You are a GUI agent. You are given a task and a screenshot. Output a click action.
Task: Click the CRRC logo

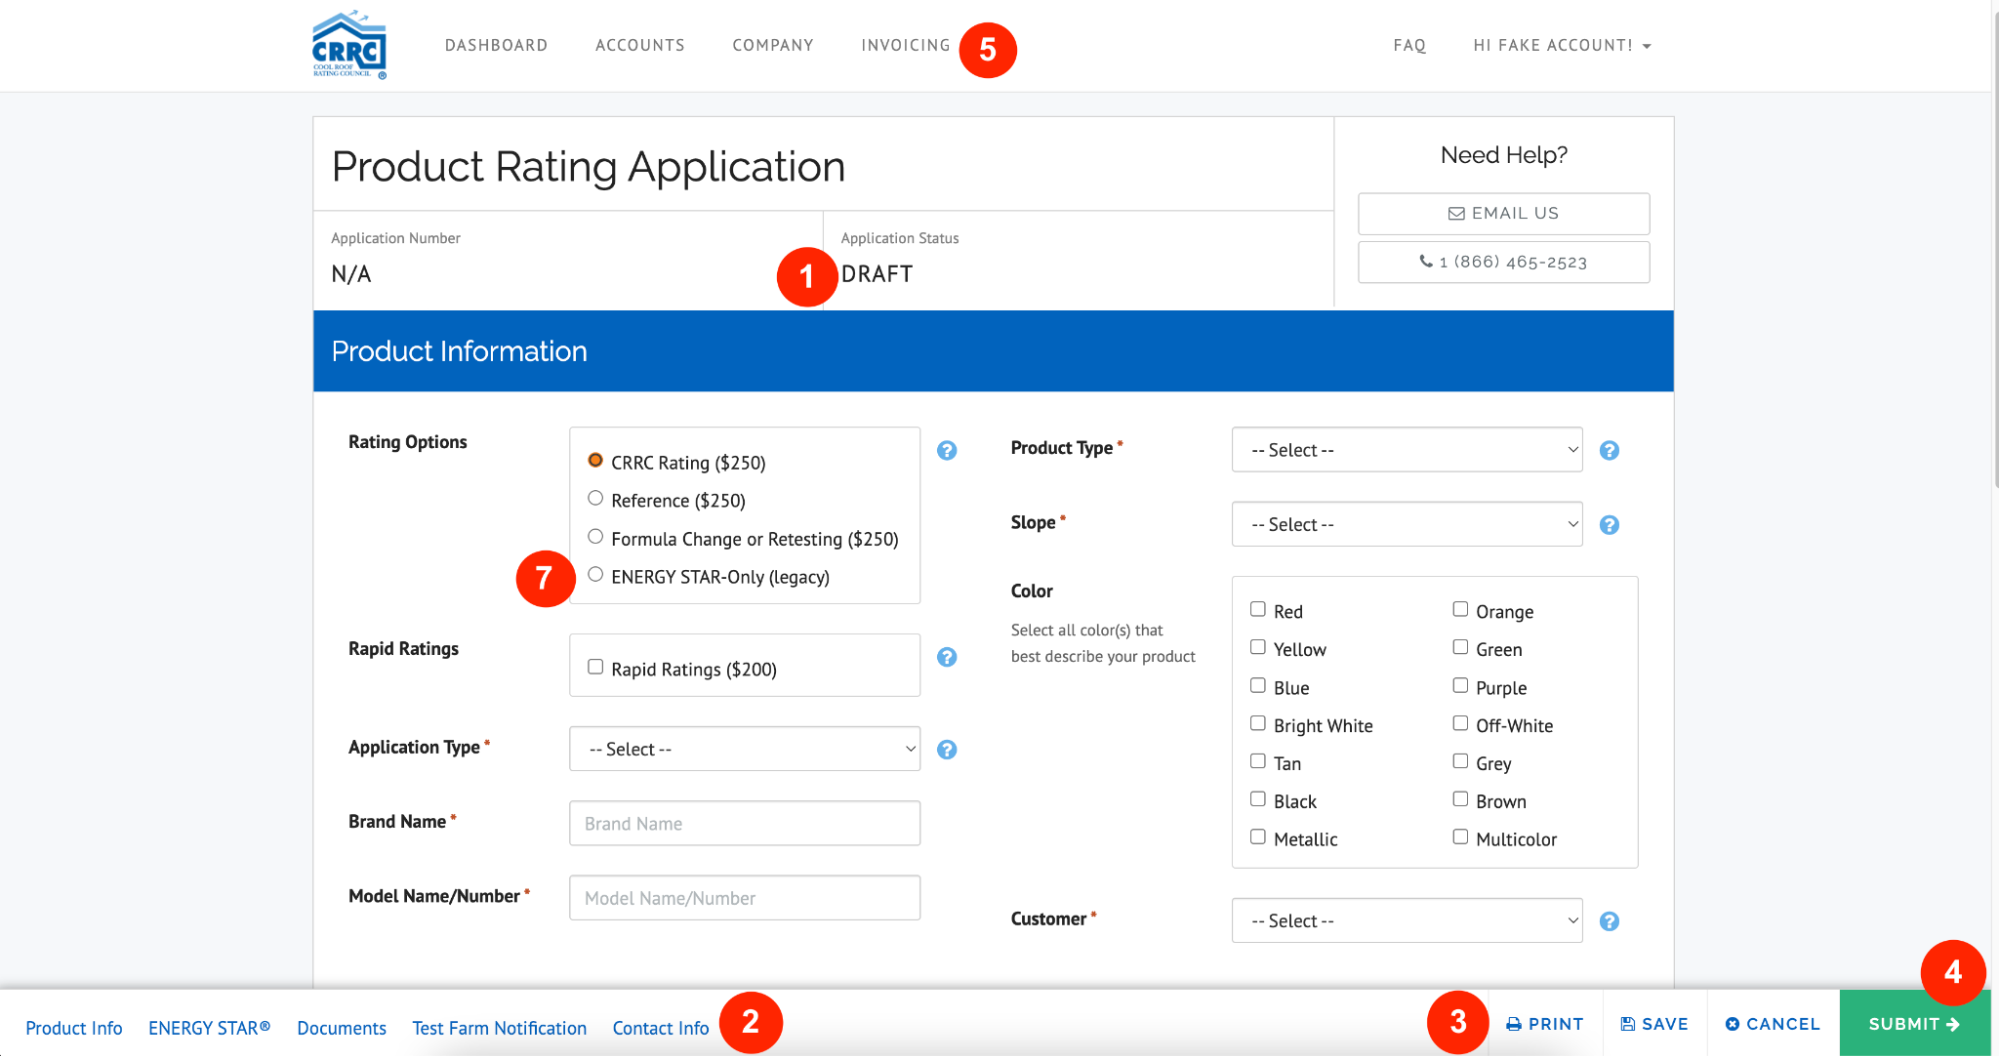pos(348,45)
